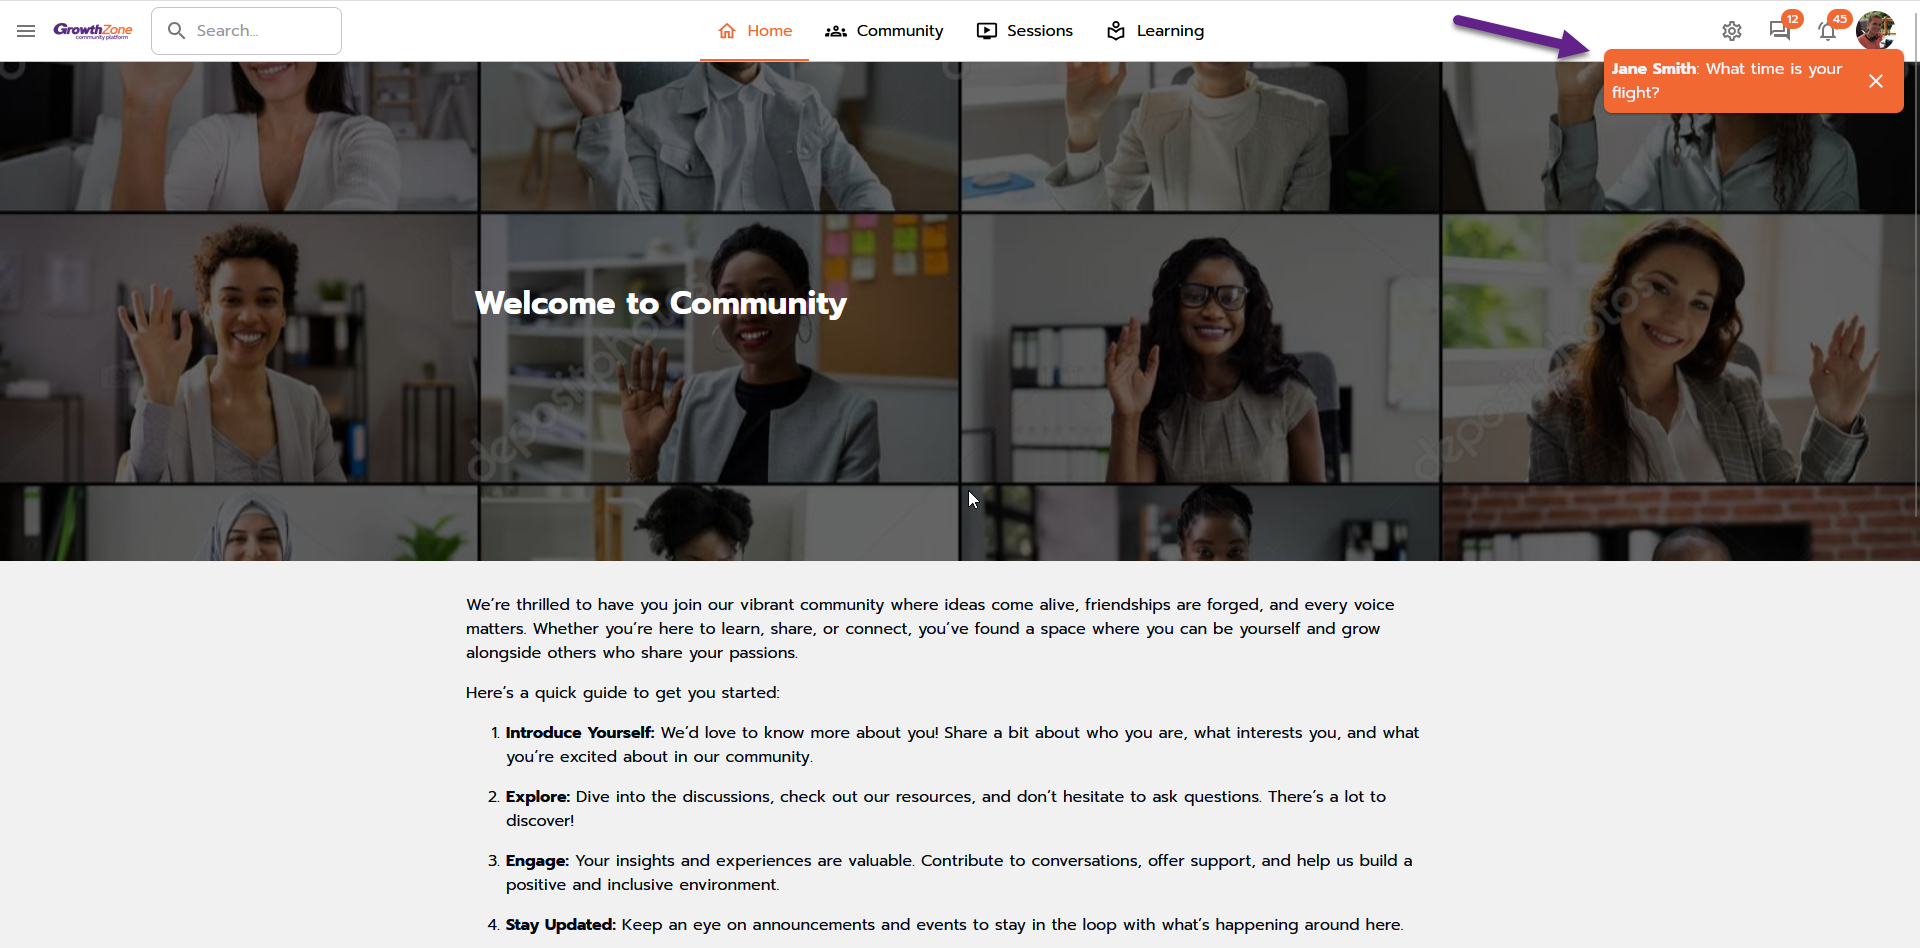Click the Learning icon
The height and width of the screenshot is (948, 1920).
[1116, 31]
